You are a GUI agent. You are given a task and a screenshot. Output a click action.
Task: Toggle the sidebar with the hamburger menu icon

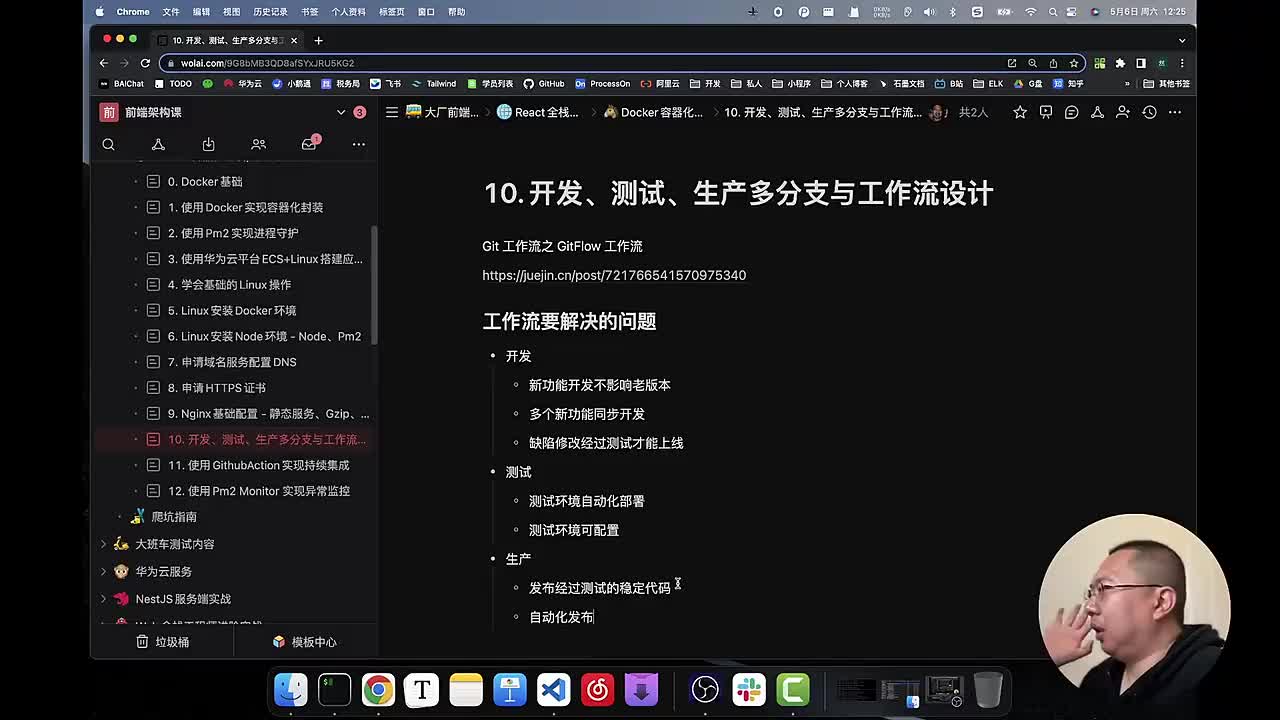click(x=392, y=112)
